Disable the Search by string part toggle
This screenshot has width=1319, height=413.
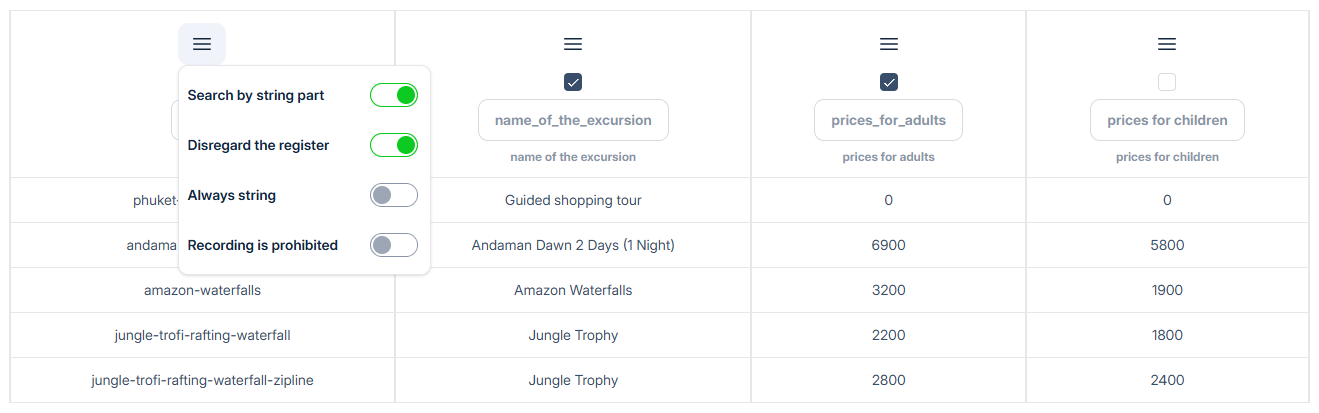coord(393,95)
